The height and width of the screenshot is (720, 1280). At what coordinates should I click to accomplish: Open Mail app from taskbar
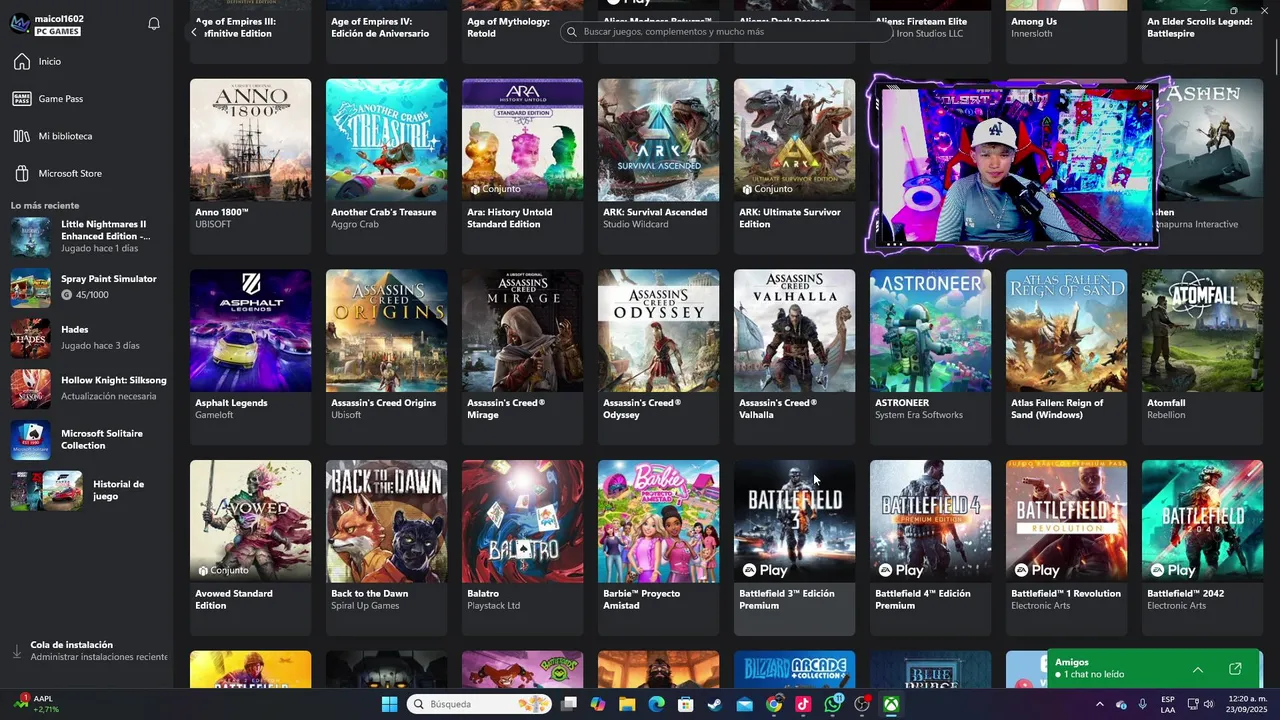(744, 704)
